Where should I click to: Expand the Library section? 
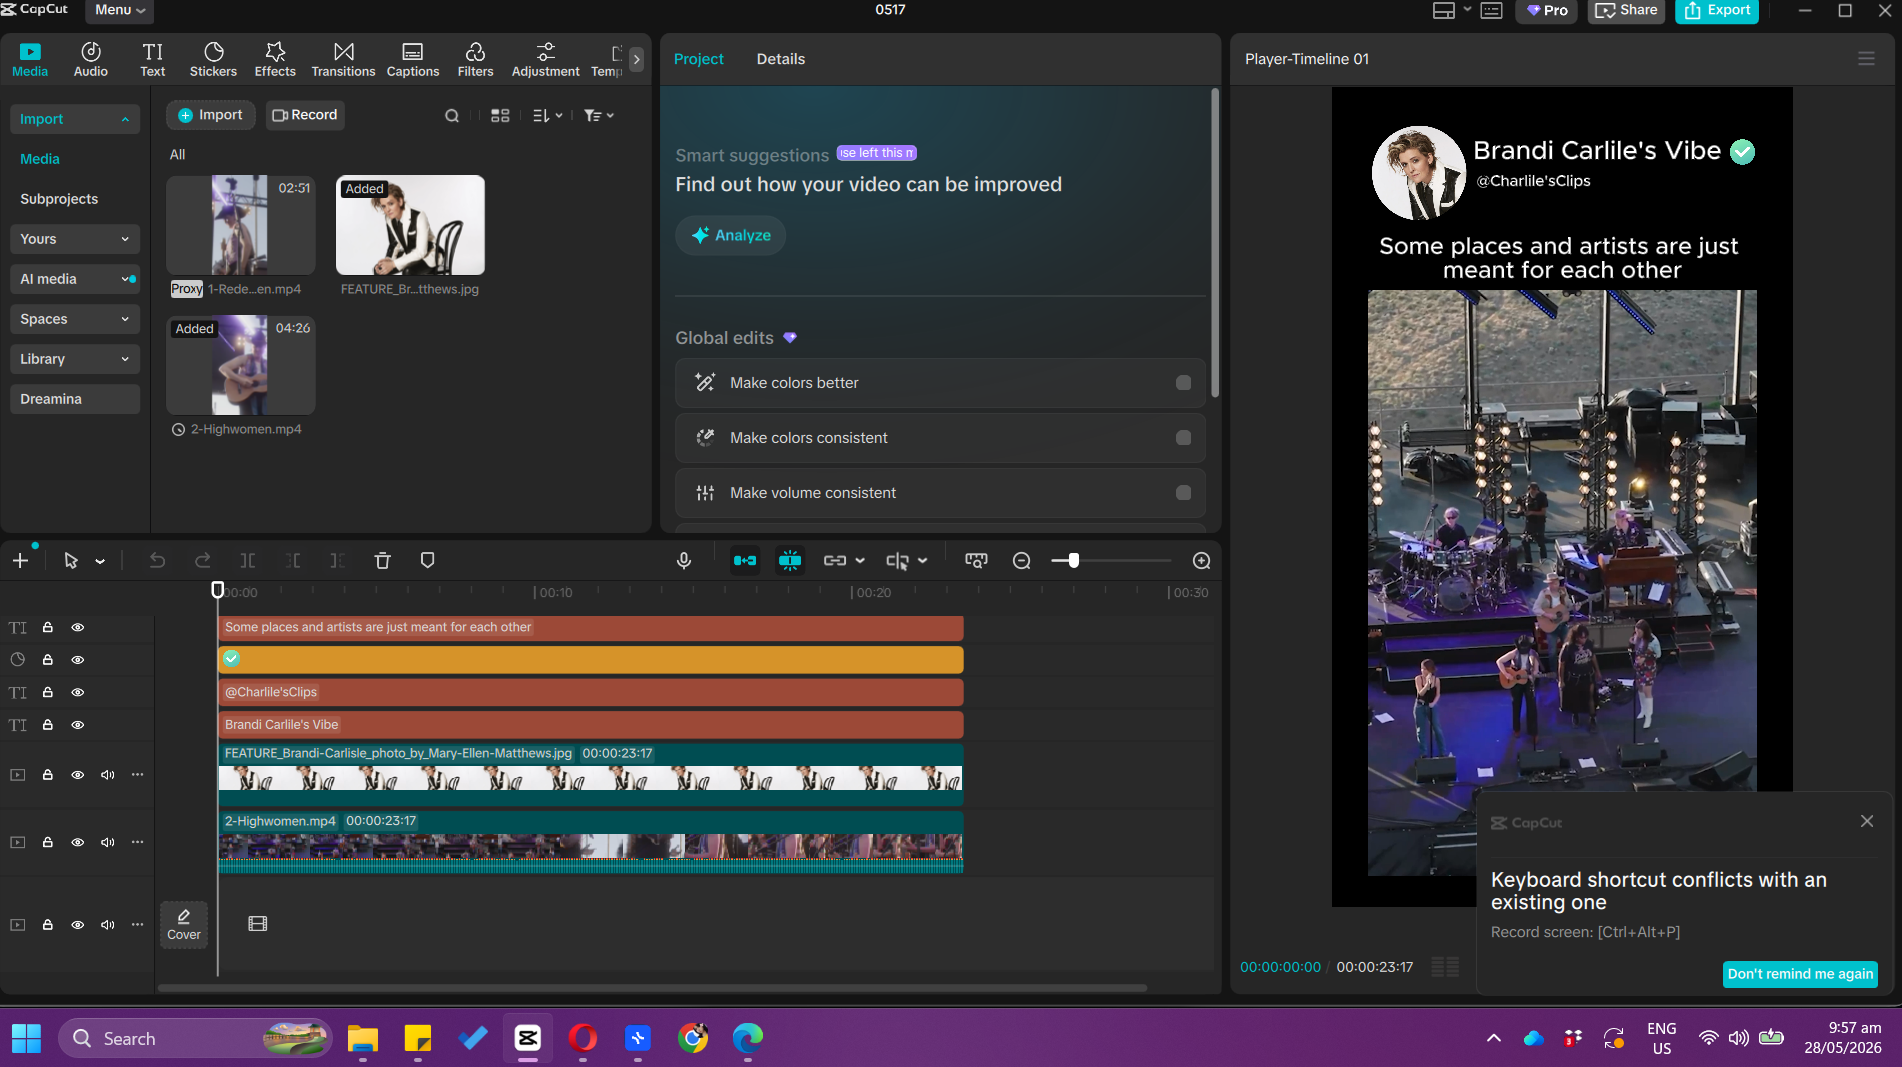(75, 359)
